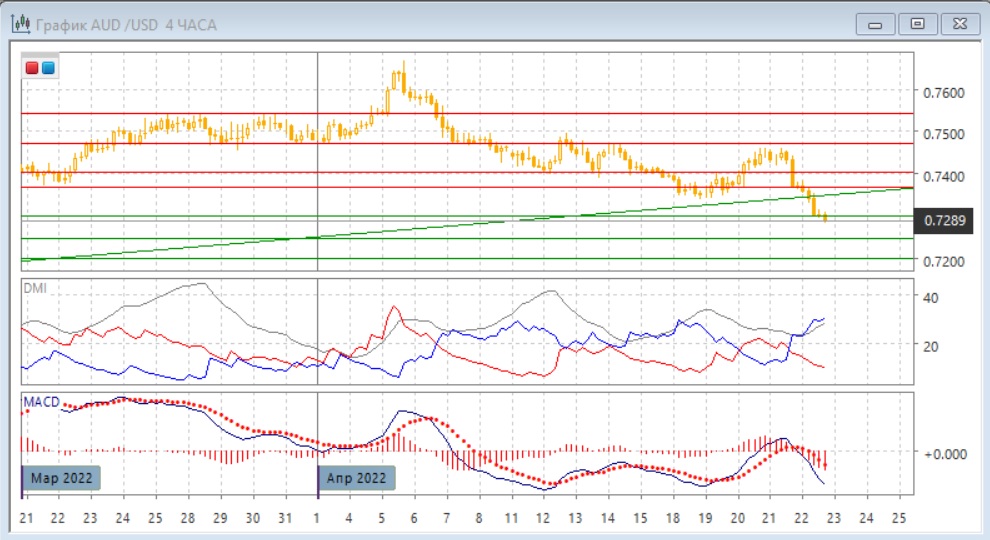990x540 pixels.
Task: Click the DMI indicator label
Action: 37,288
